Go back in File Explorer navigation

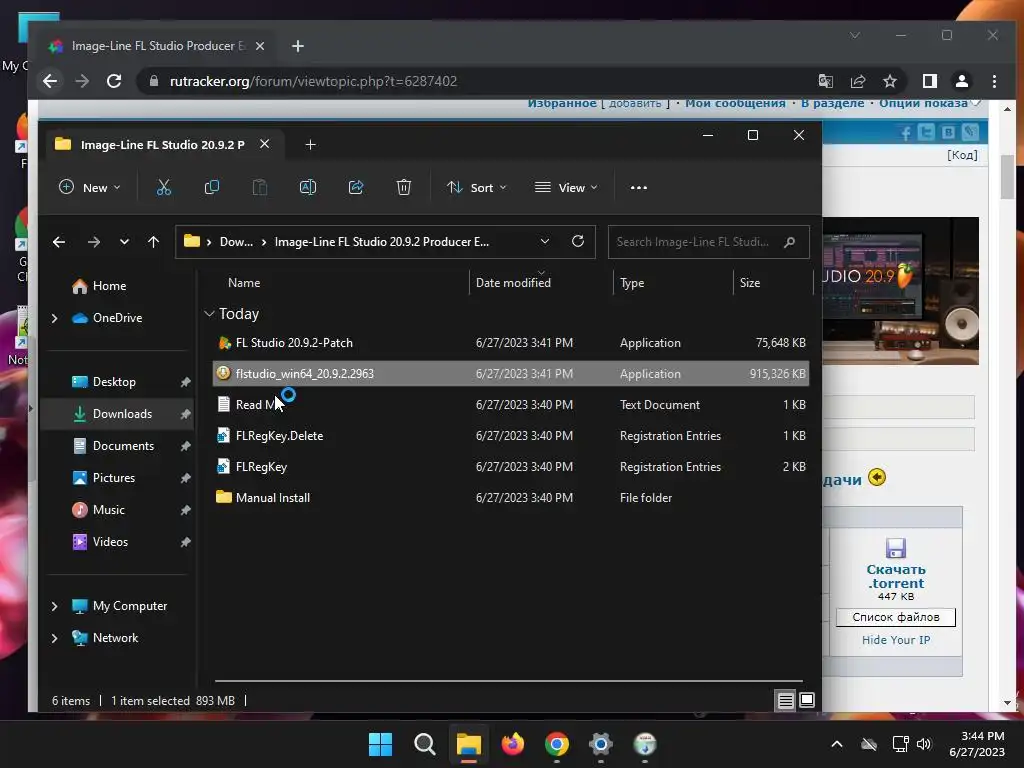[x=59, y=242]
